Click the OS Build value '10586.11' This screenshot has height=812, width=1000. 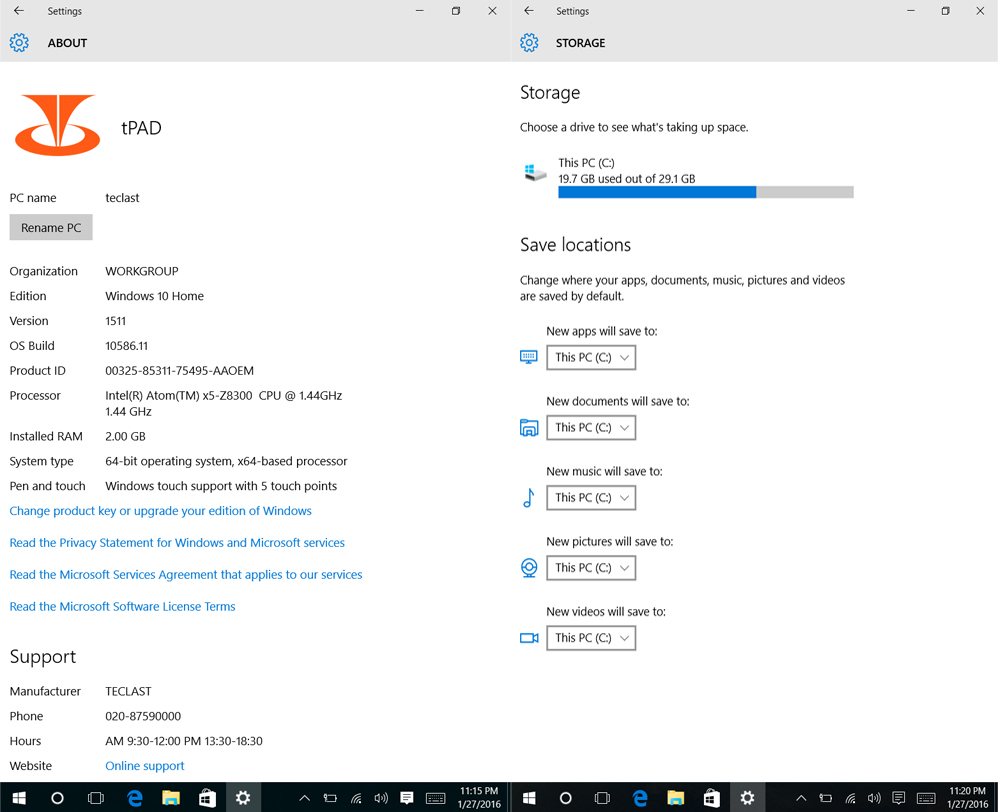[126, 346]
